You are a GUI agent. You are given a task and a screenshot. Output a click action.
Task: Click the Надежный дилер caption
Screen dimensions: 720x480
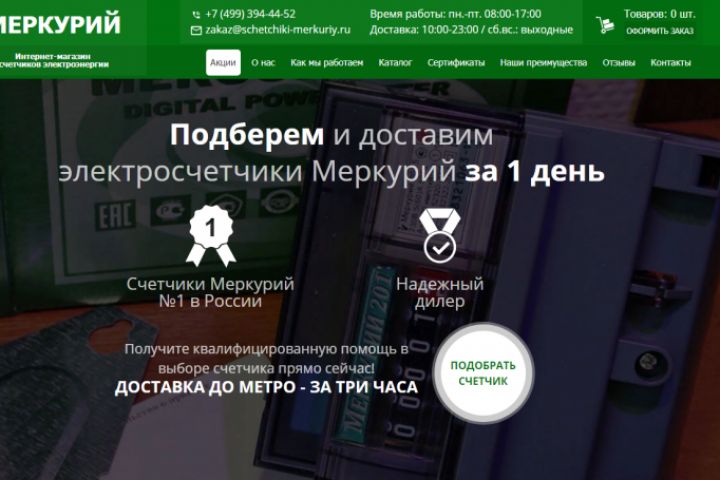tap(440, 292)
